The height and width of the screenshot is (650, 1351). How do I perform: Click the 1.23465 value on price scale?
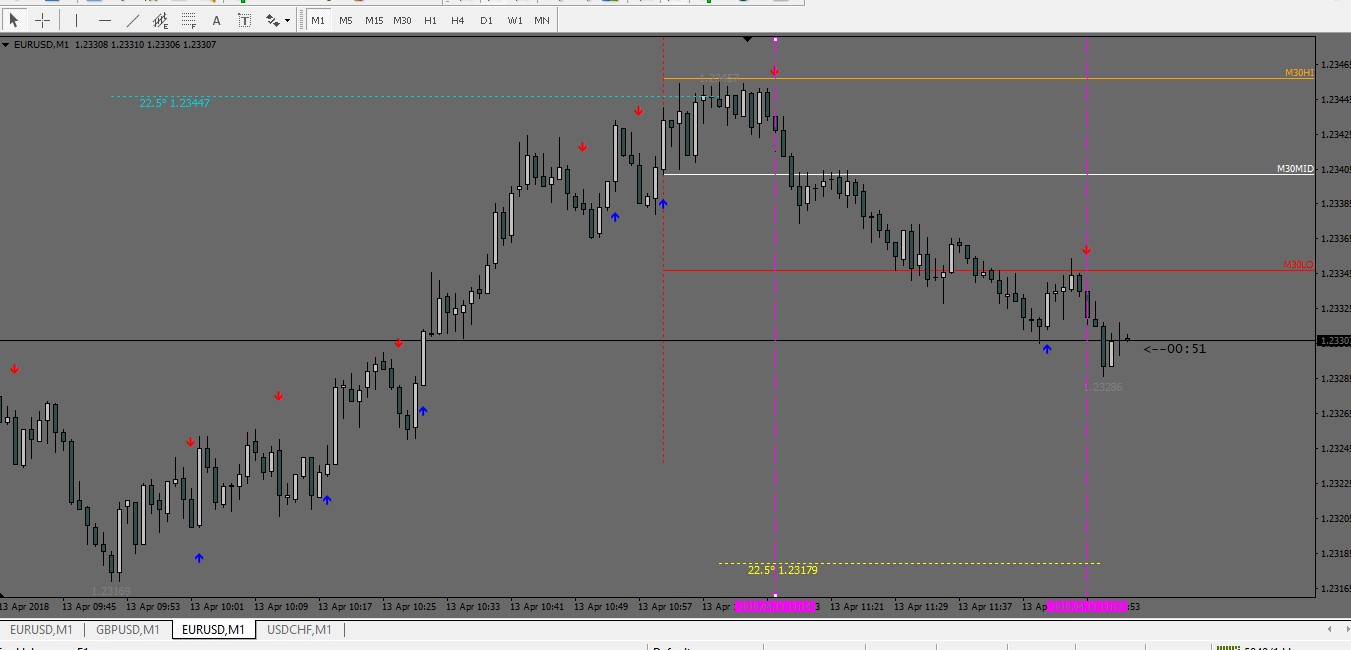tap(1336, 65)
